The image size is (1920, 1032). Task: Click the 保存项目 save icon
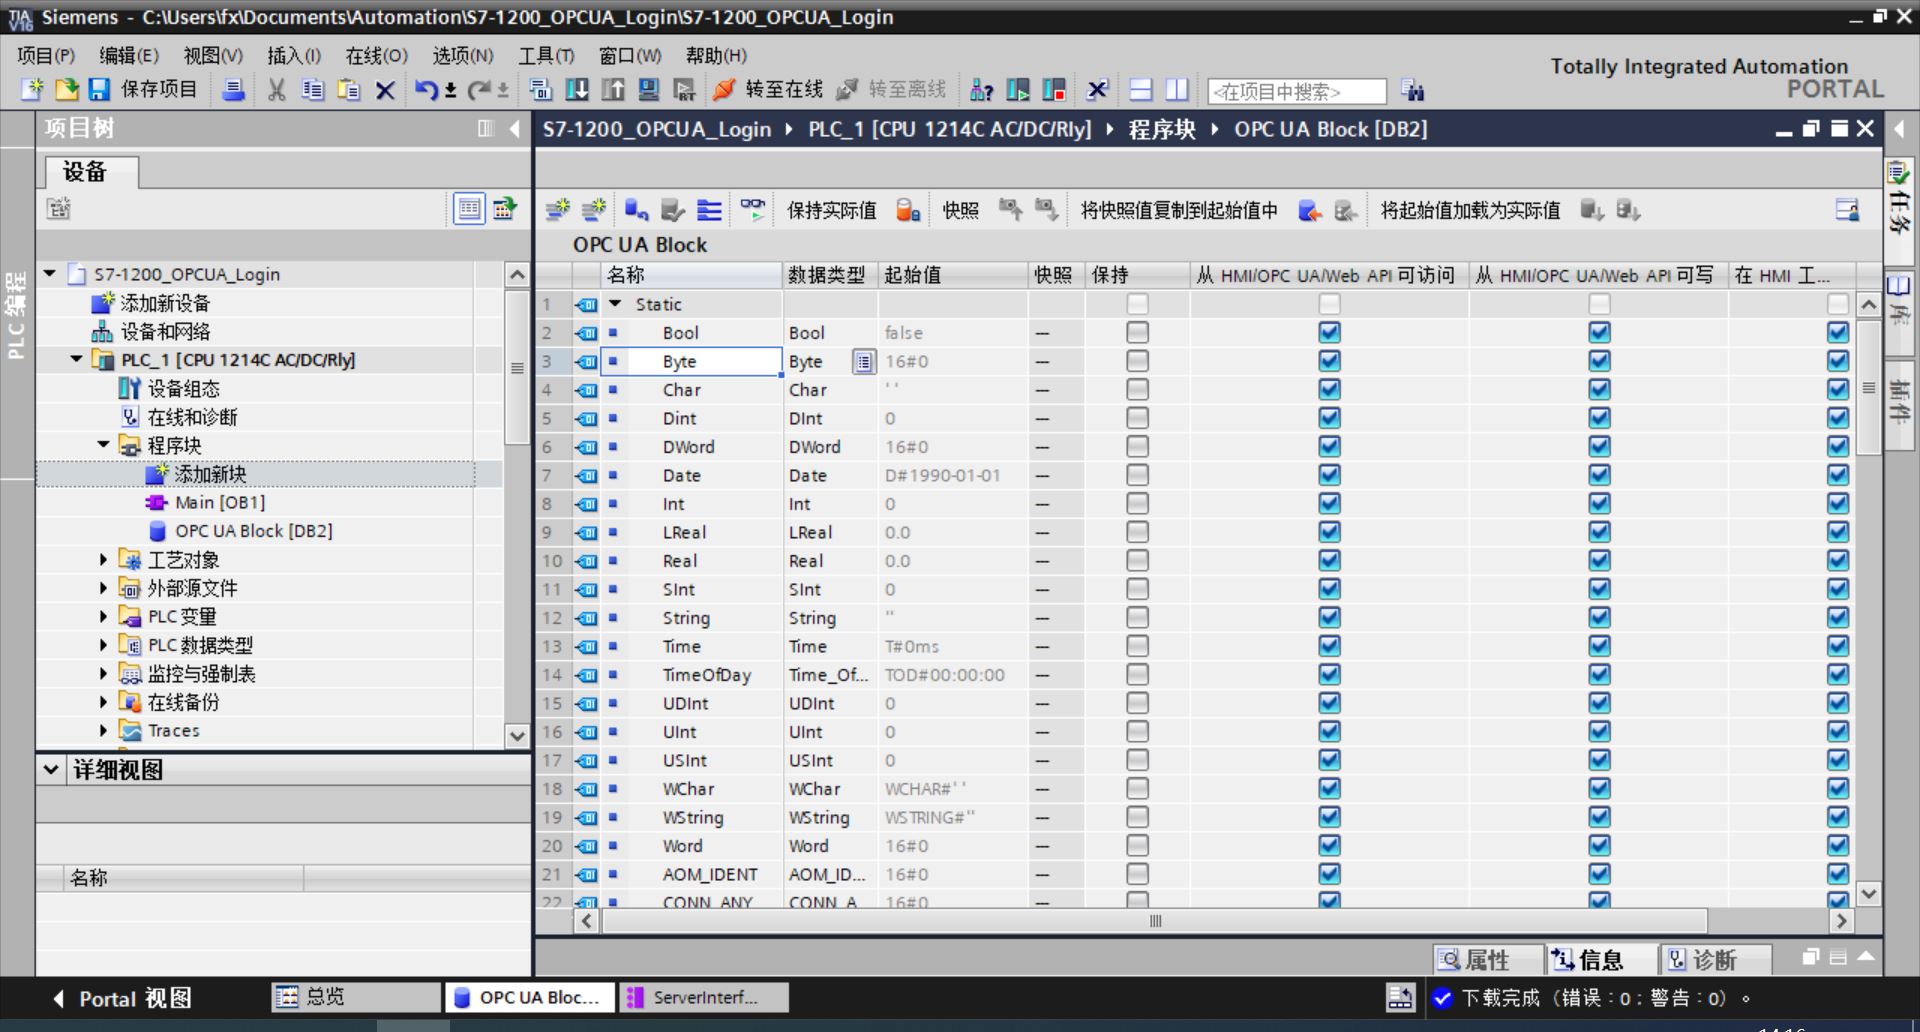tap(100, 90)
